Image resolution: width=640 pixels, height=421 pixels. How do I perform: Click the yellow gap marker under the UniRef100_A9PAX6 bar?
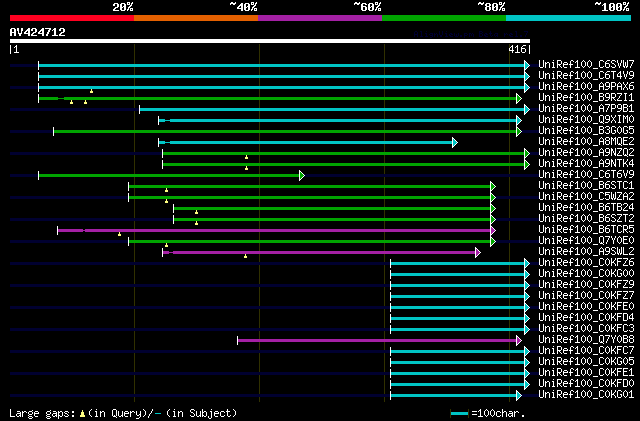pyautogui.click(x=91, y=91)
